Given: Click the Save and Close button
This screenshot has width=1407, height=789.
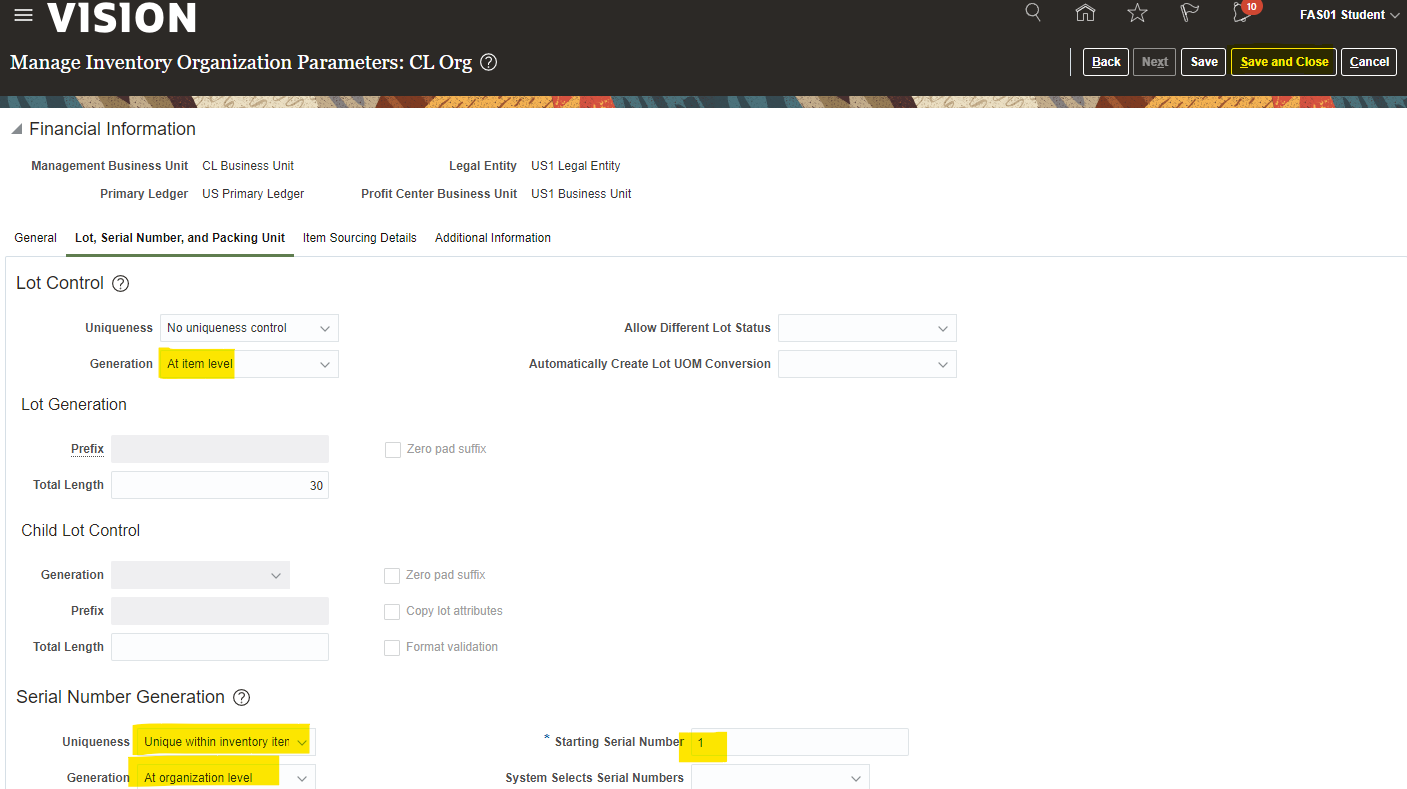Looking at the screenshot, I should click(1283, 62).
